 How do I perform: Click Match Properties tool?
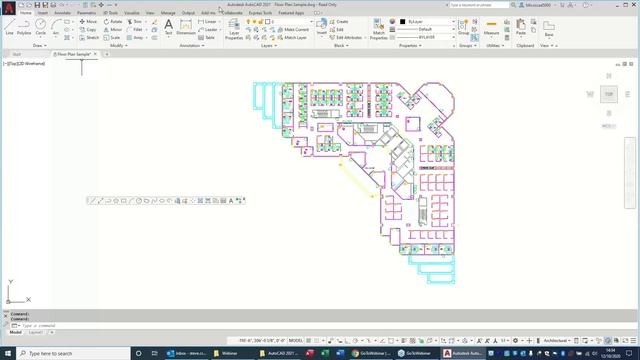pos(378,29)
